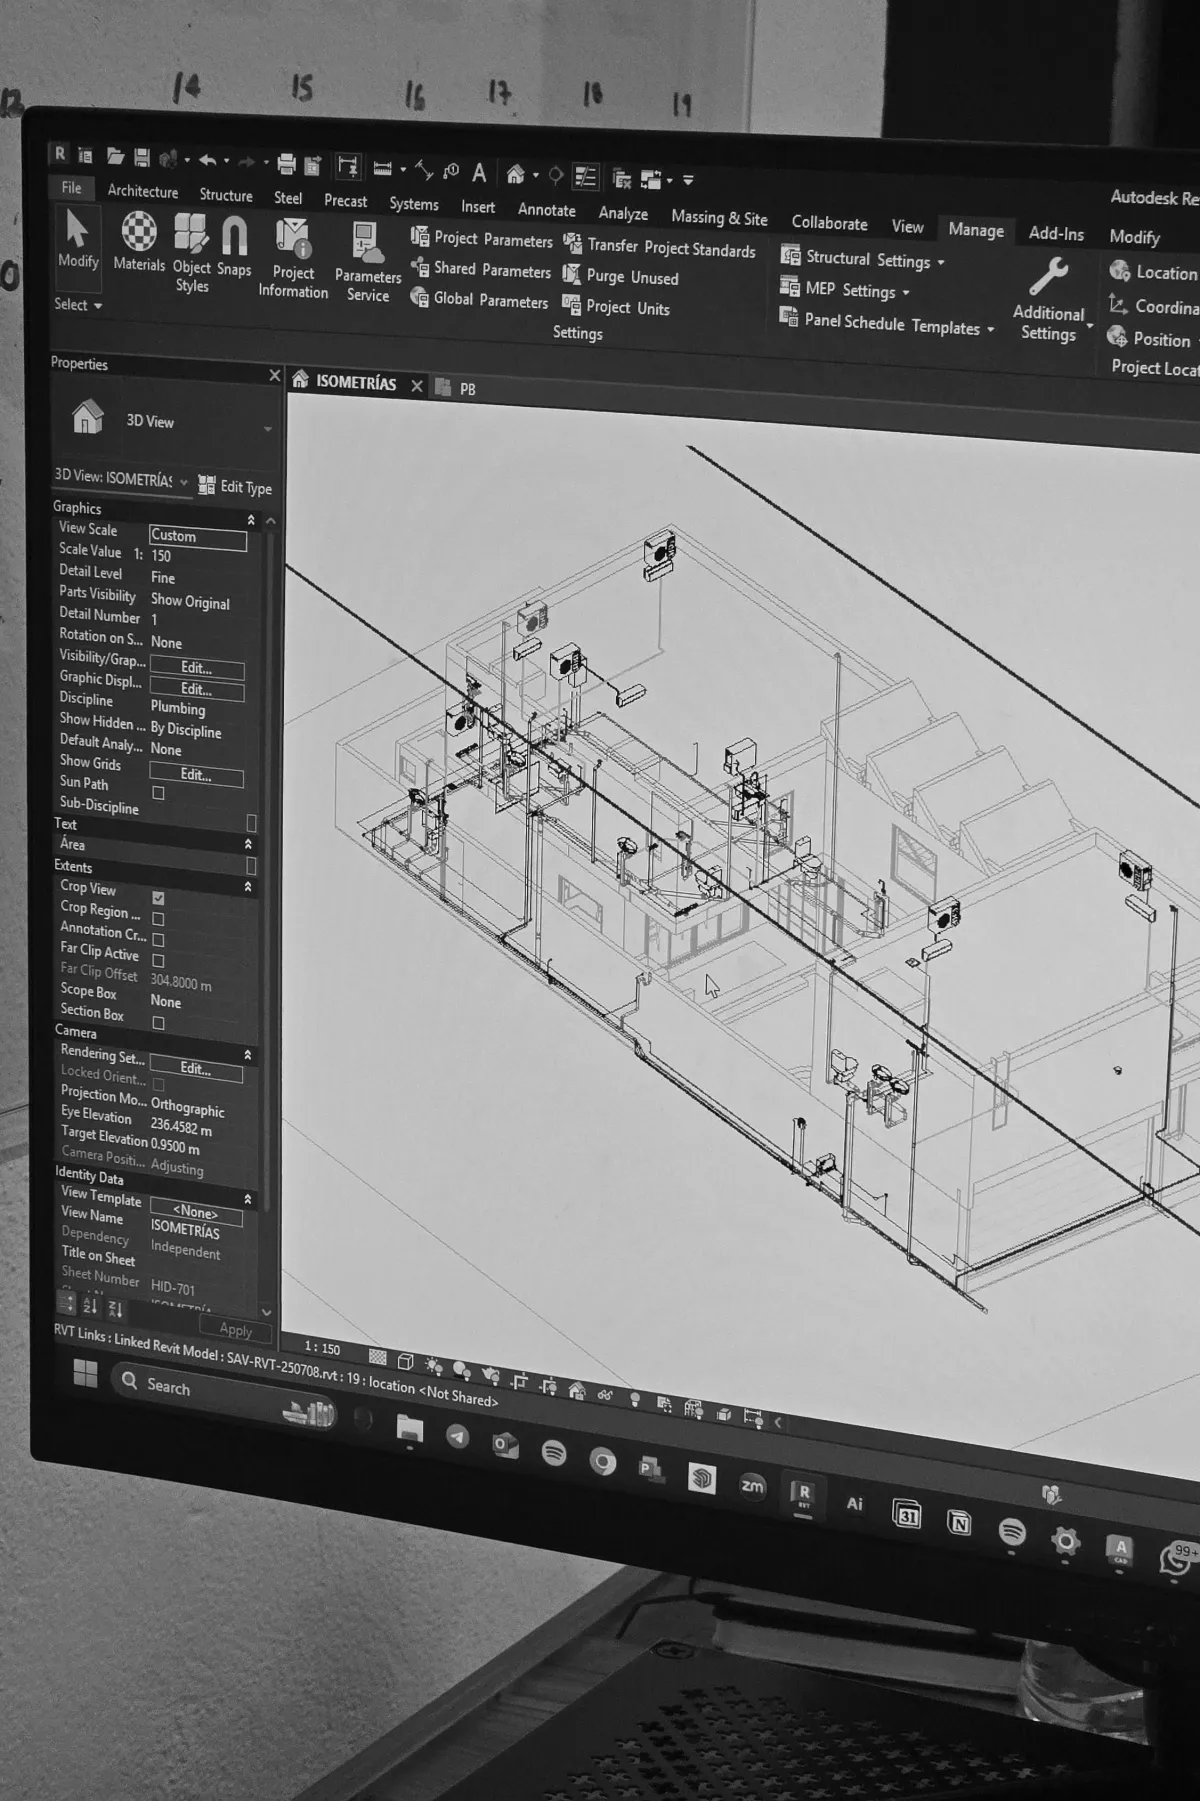The image size is (1200, 1801).
Task: Click the Crop View icon in view control bar
Action: click(519, 1381)
